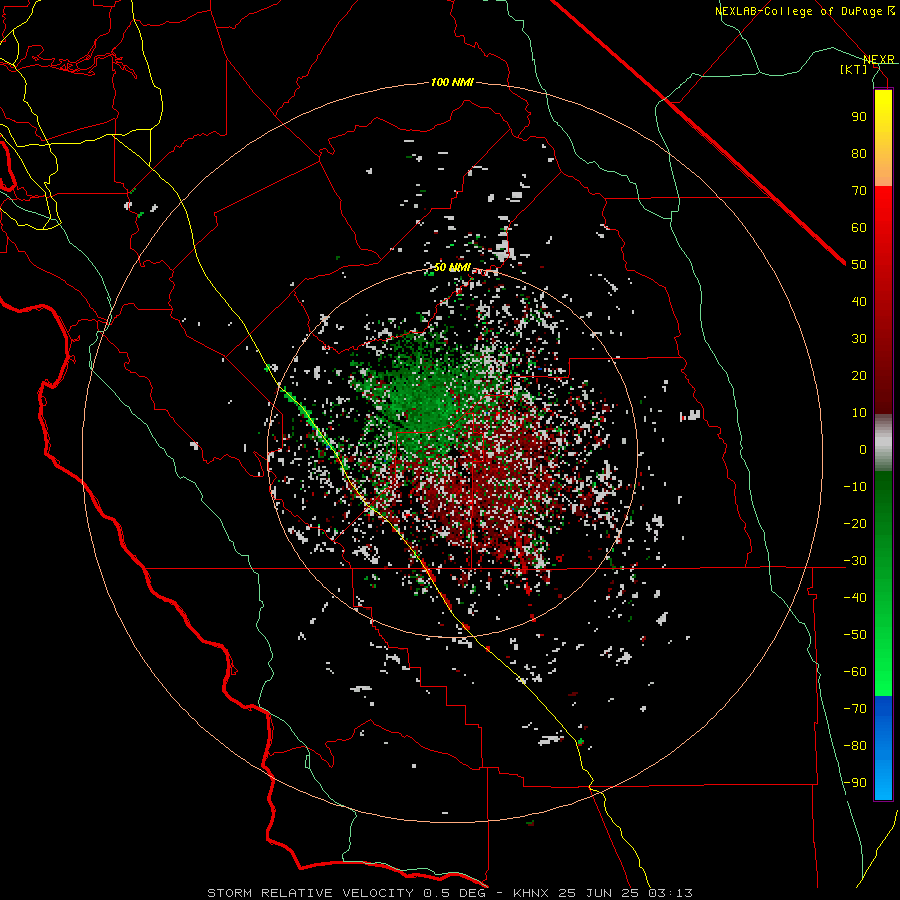Click the -10 value on velocity scale
The image size is (900, 900).
[855, 487]
